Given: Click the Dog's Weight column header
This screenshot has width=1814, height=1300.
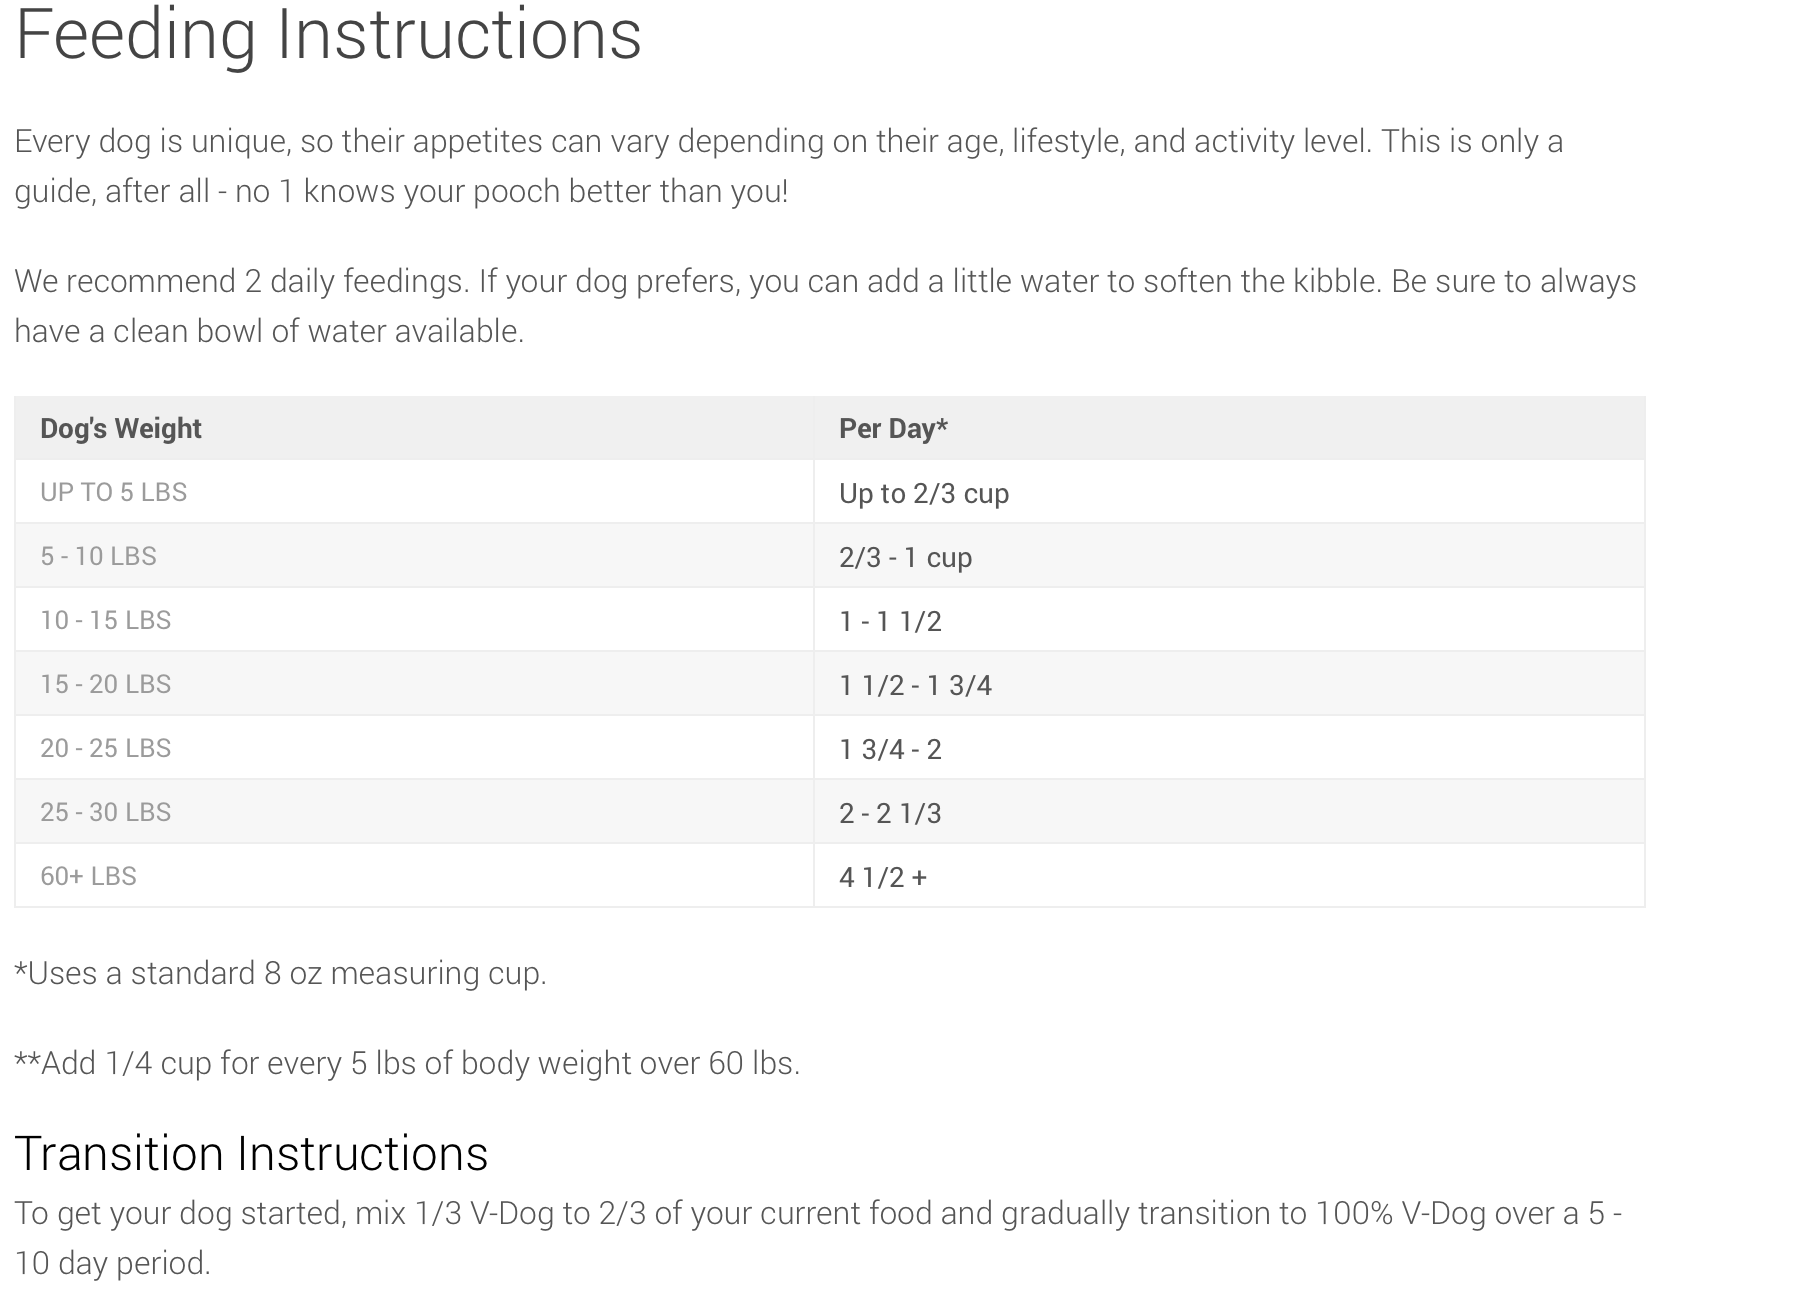Looking at the screenshot, I should (x=121, y=428).
